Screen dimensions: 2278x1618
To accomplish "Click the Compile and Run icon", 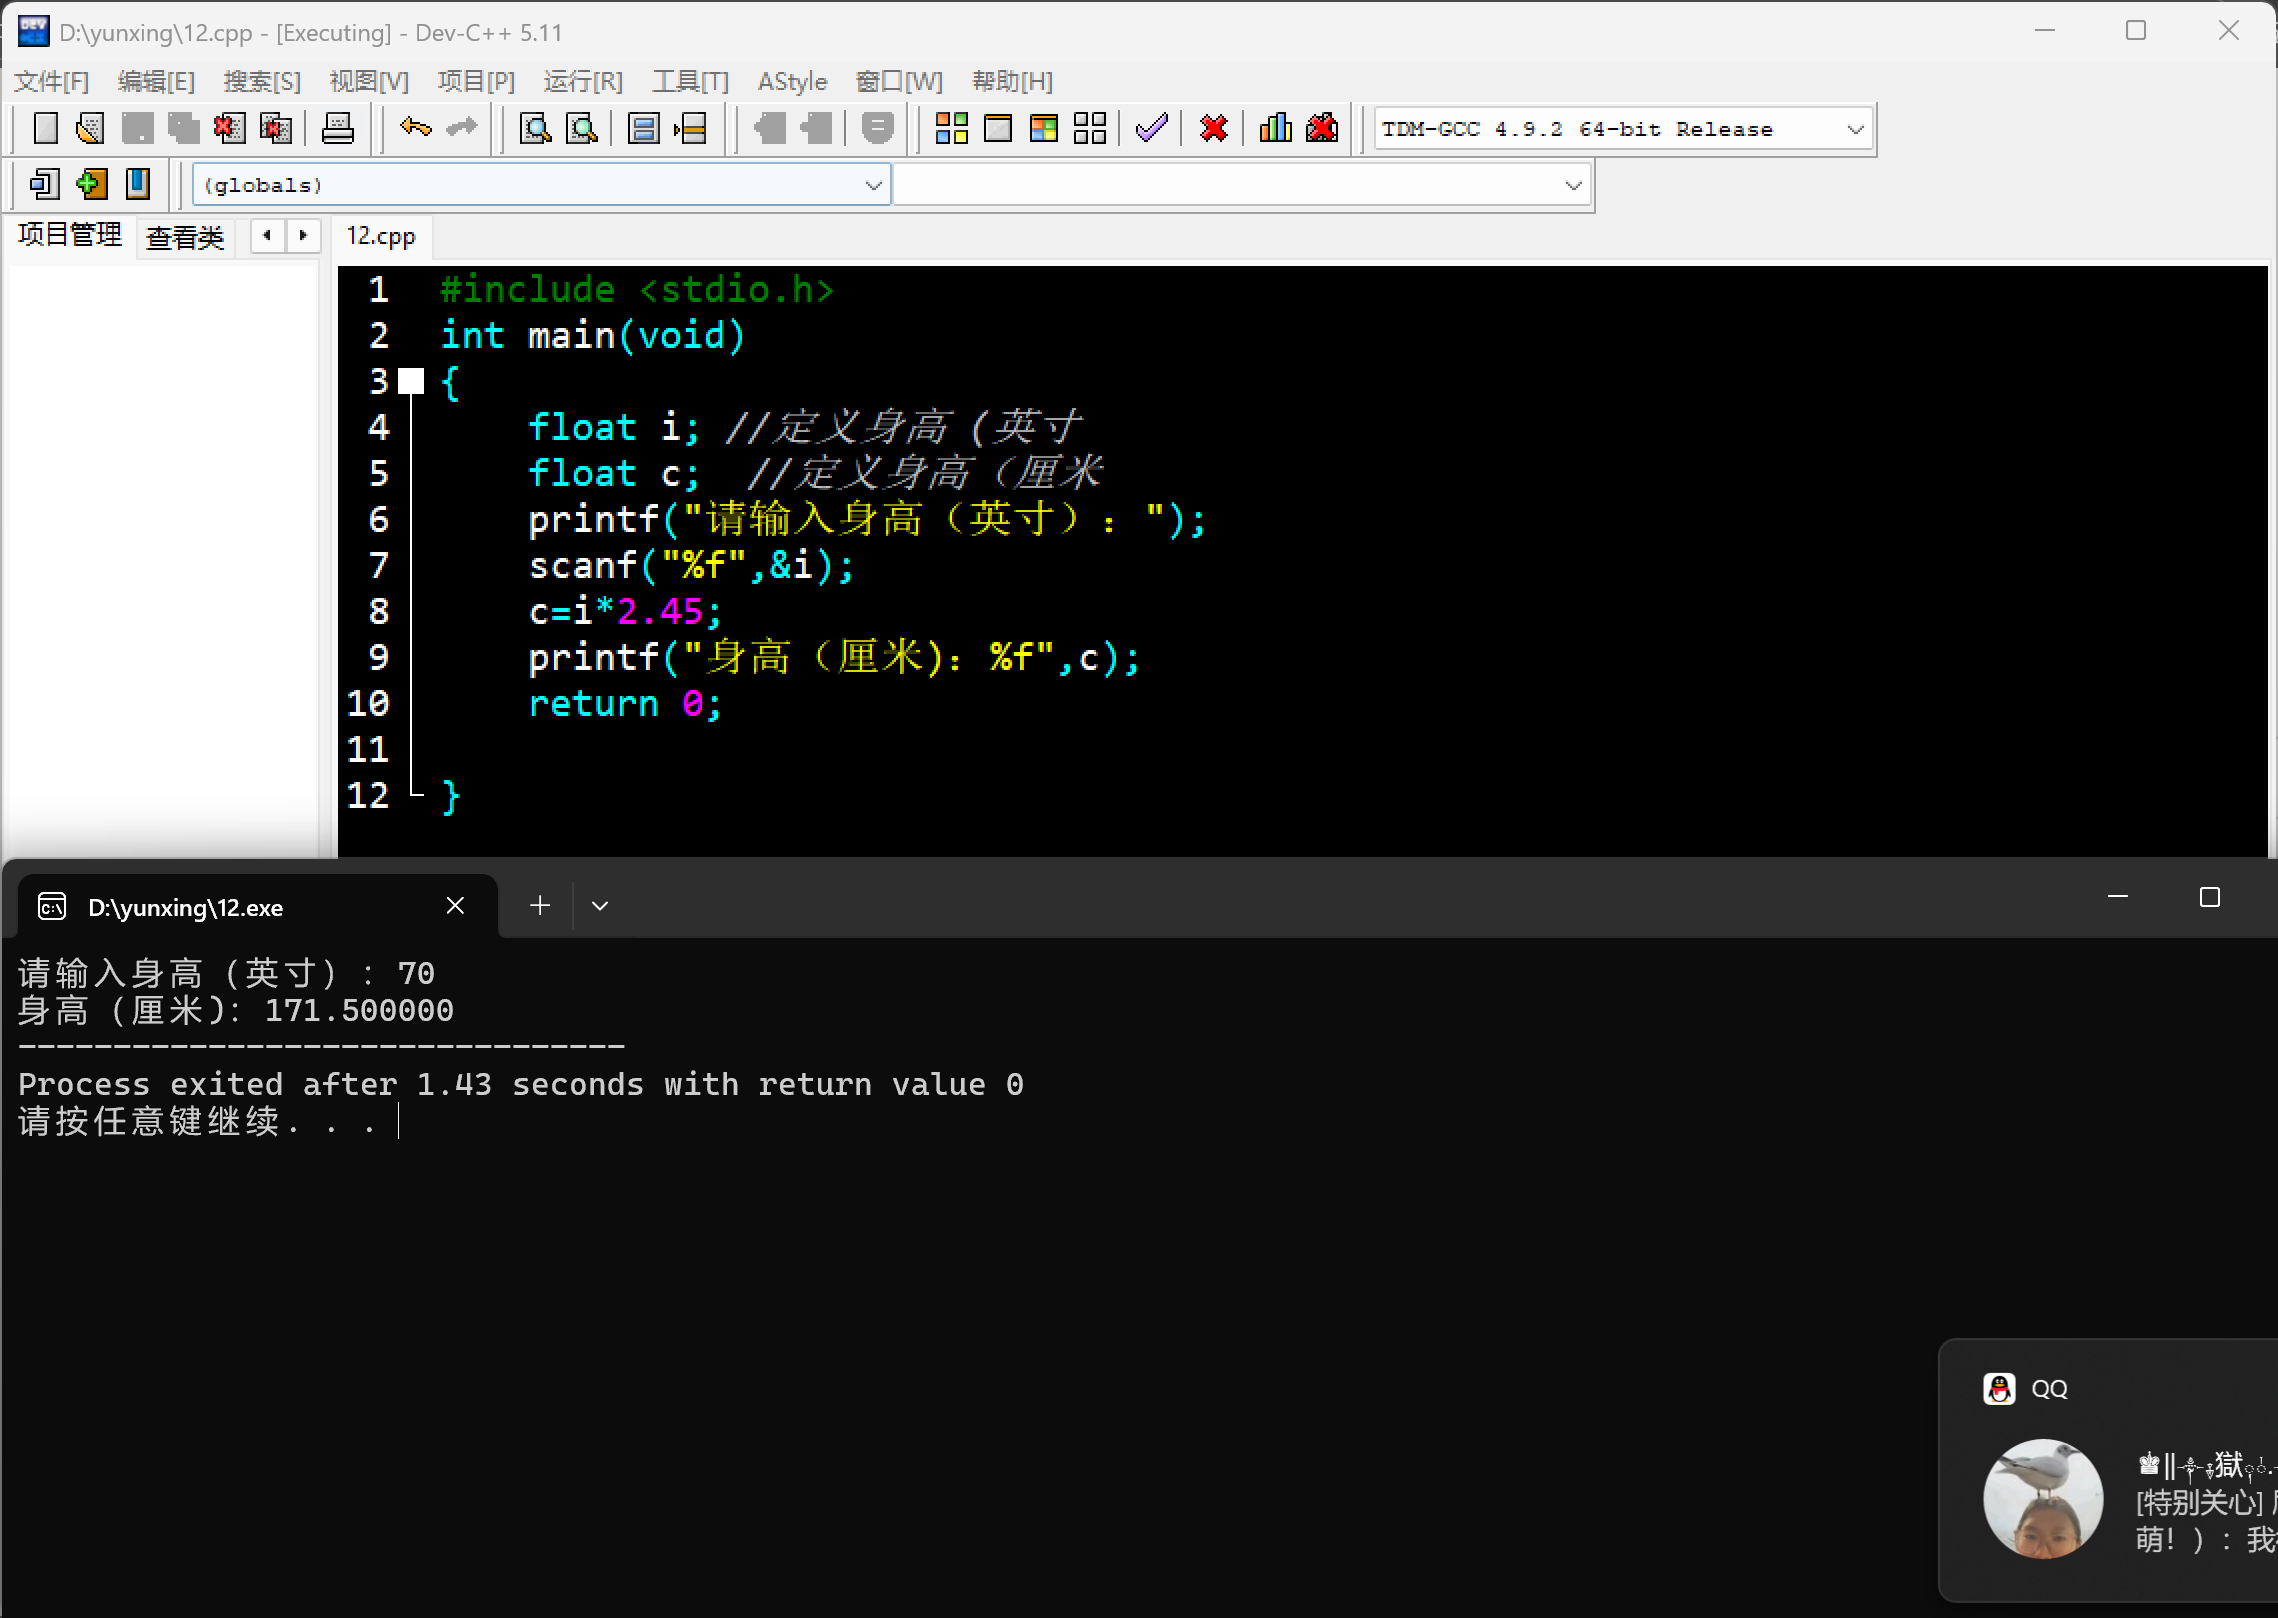I will pos(1043,128).
